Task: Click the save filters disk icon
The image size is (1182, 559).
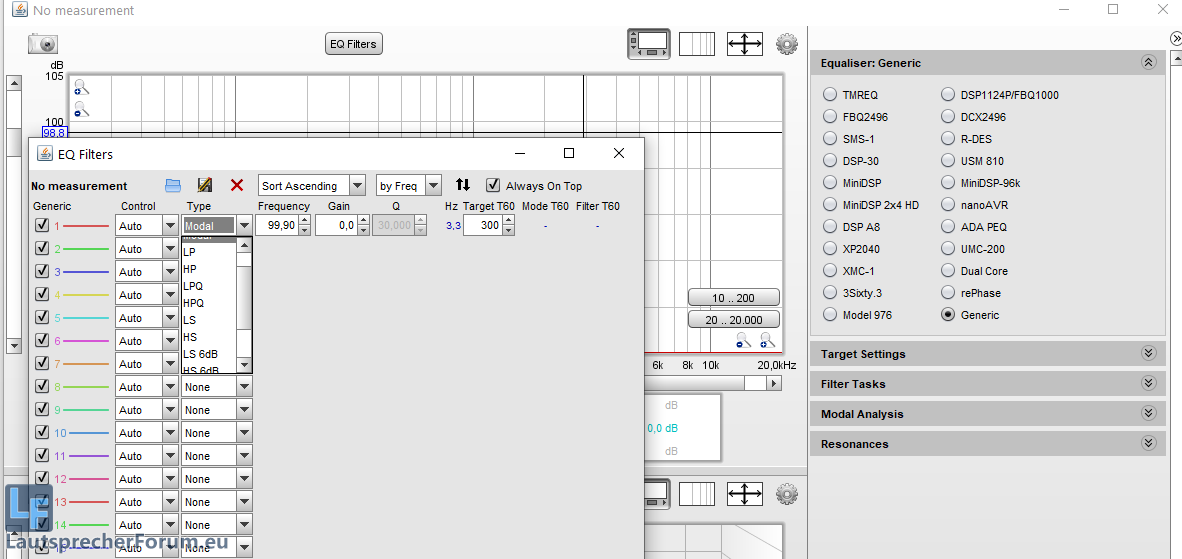Action: pos(205,185)
